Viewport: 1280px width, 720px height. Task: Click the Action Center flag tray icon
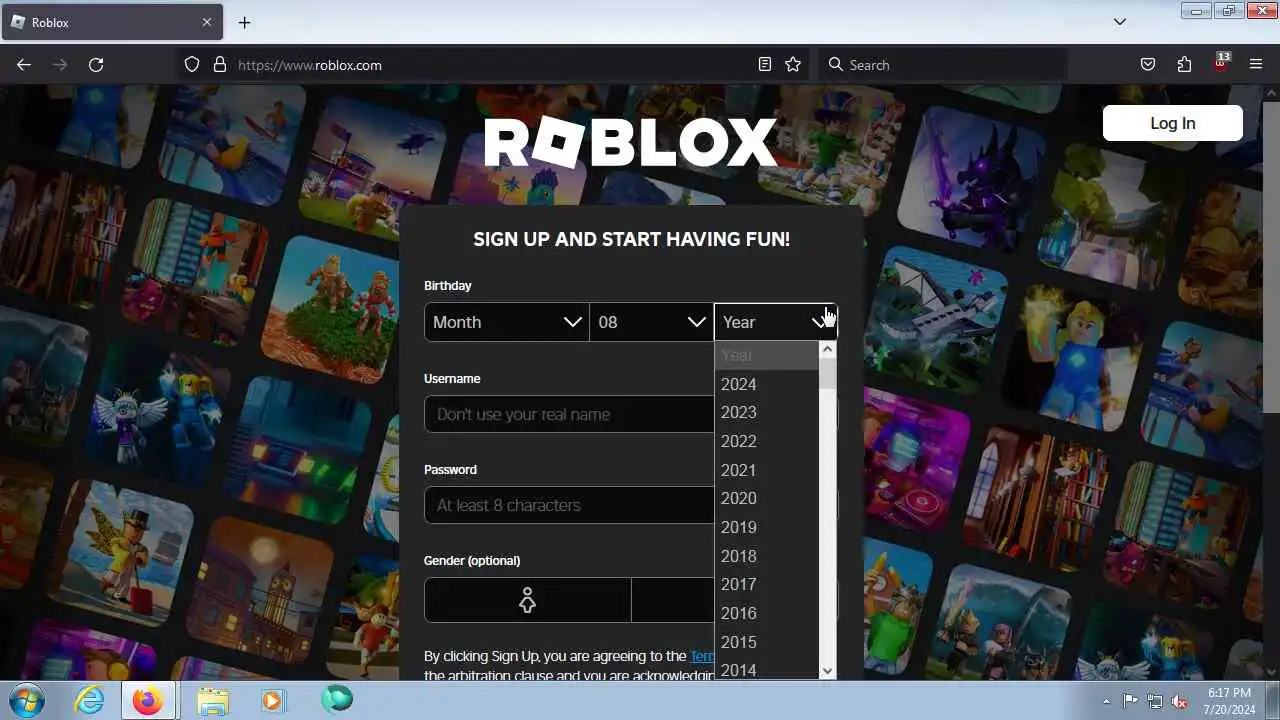tap(1130, 701)
